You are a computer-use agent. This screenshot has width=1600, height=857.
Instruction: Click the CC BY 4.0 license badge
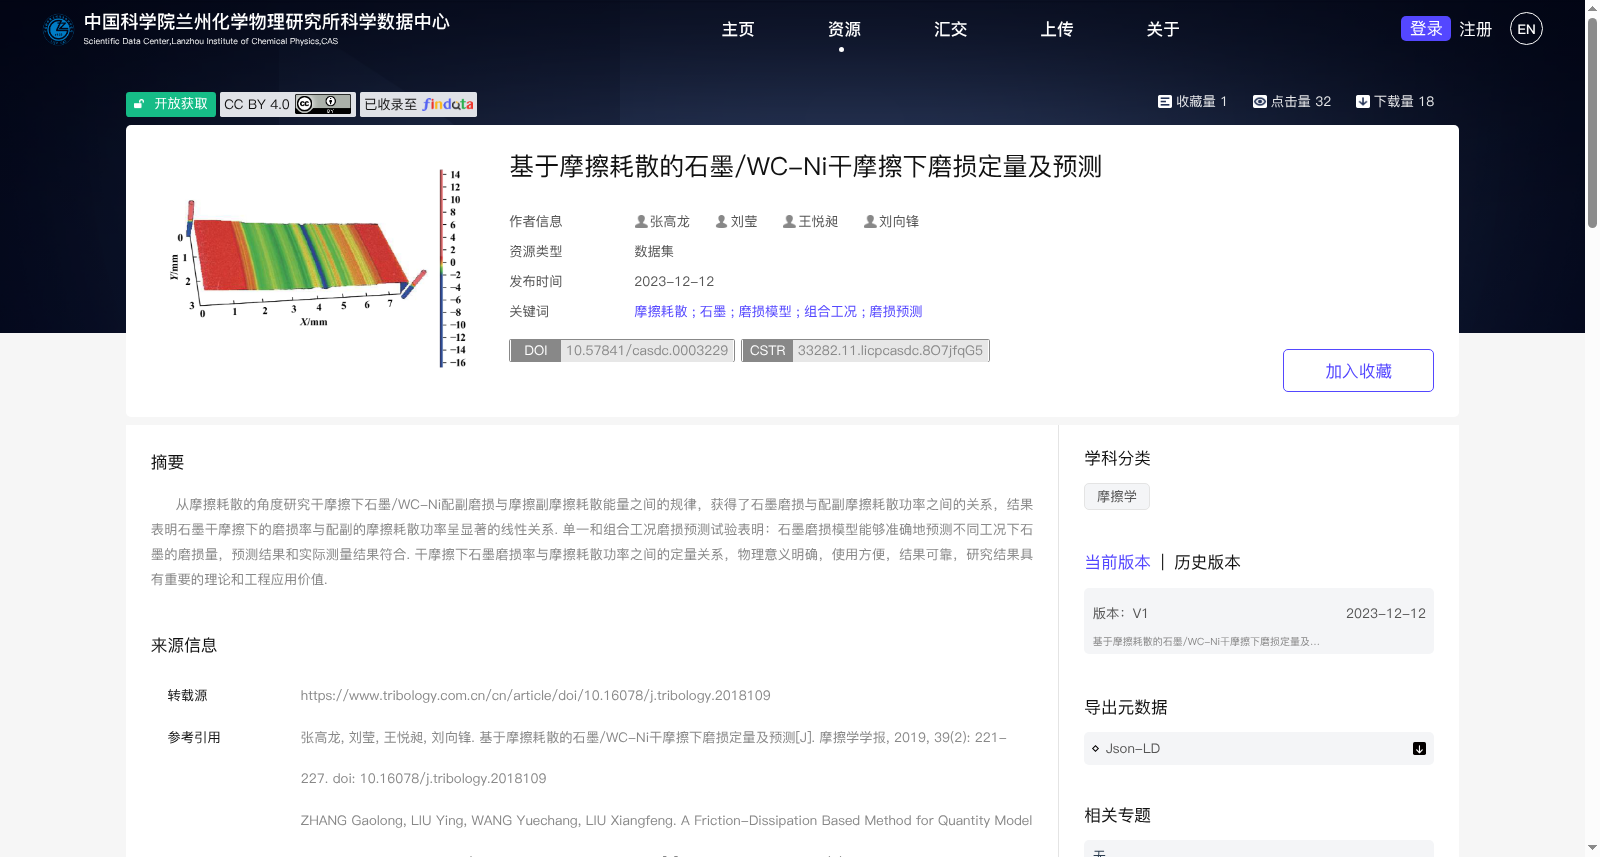[288, 104]
